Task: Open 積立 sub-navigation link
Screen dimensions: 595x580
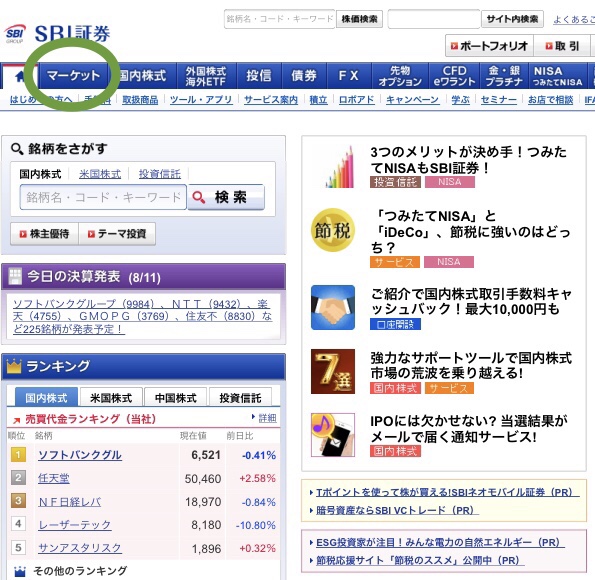Action: 318,100
